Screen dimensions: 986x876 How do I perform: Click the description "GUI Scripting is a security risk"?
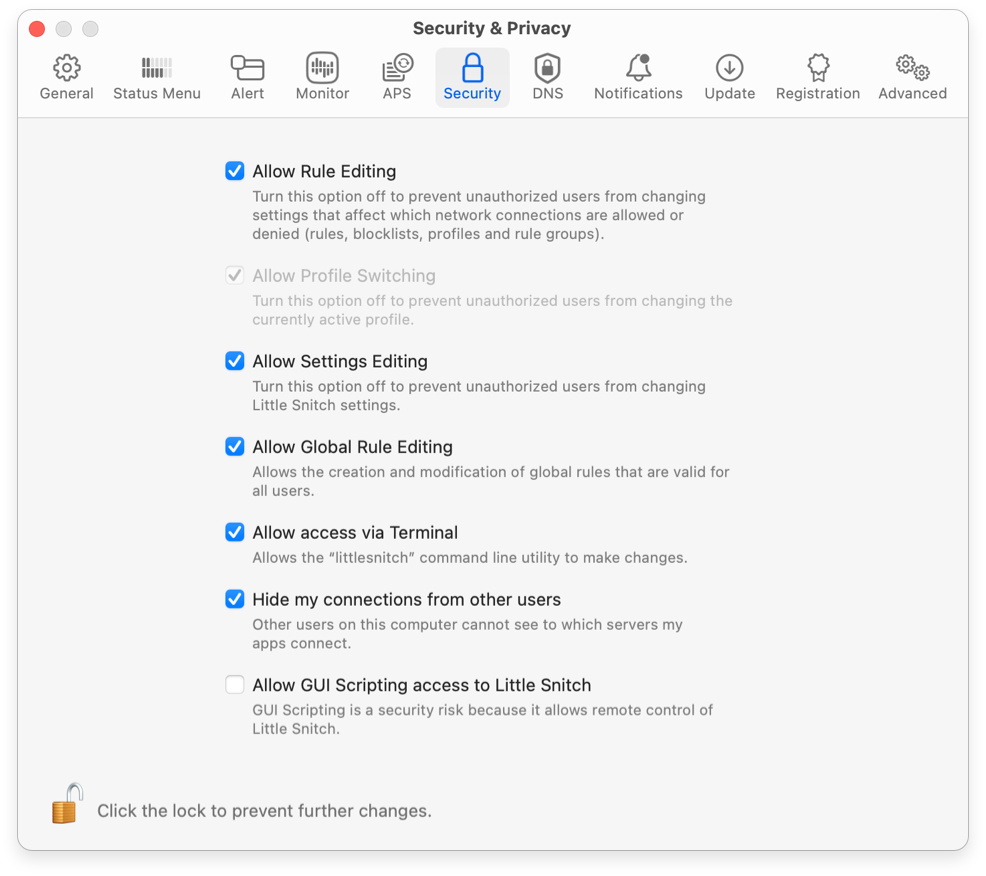point(482,719)
